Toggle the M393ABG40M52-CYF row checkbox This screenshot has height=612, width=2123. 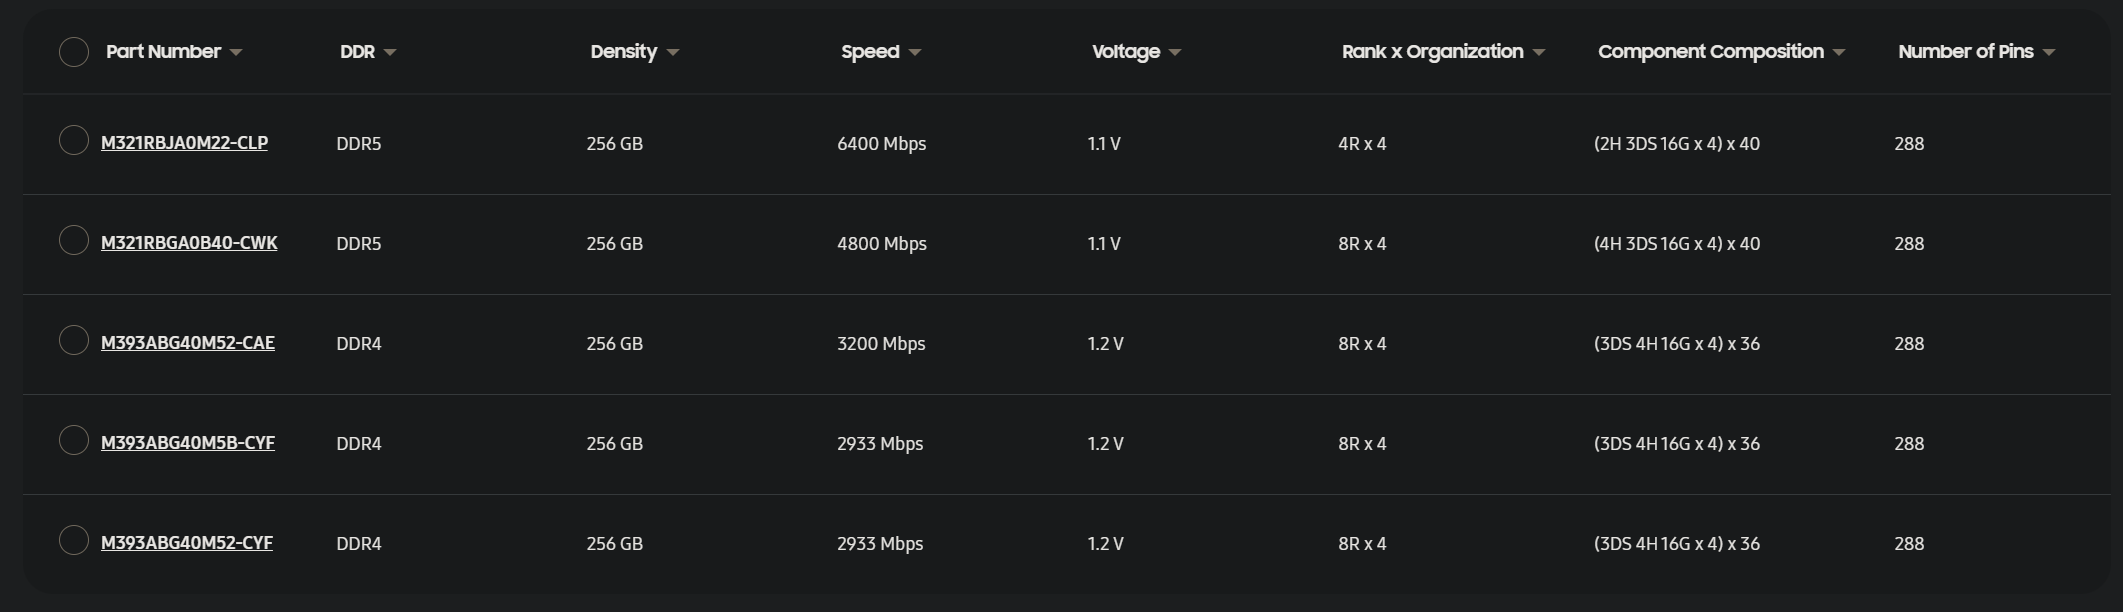pyautogui.click(x=74, y=541)
